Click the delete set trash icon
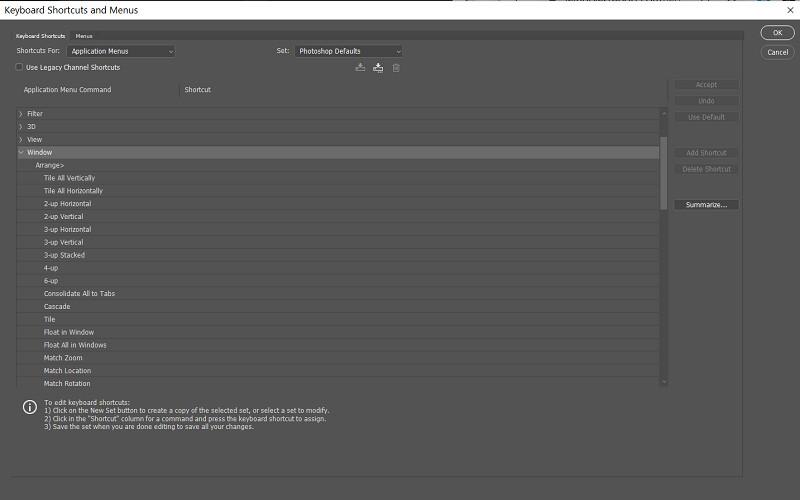Screen dimensions: 800x500 coord(396,68)
